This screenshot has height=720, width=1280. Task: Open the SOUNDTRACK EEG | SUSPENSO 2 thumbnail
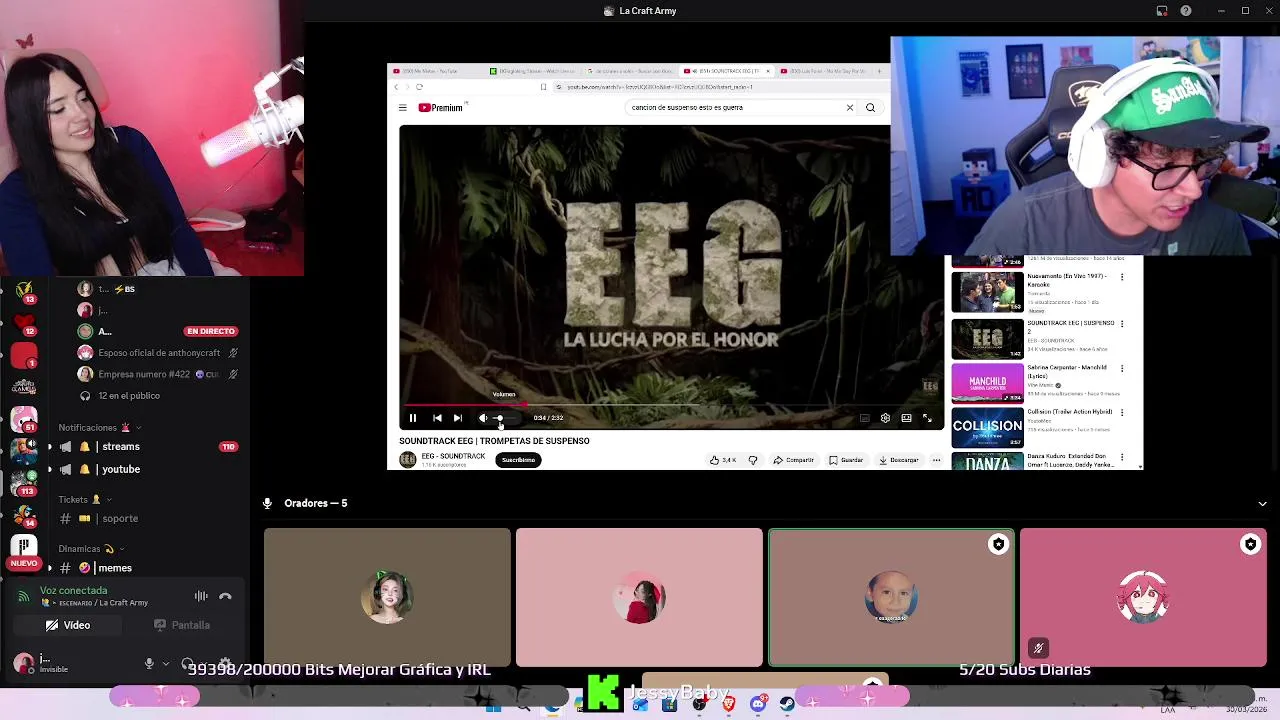(x=986, y=339)
